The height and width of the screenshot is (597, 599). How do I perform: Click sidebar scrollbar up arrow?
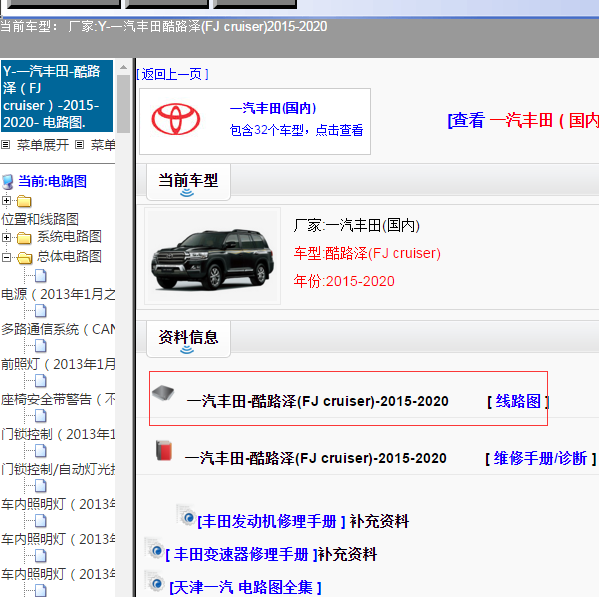(x=123, y=67)
